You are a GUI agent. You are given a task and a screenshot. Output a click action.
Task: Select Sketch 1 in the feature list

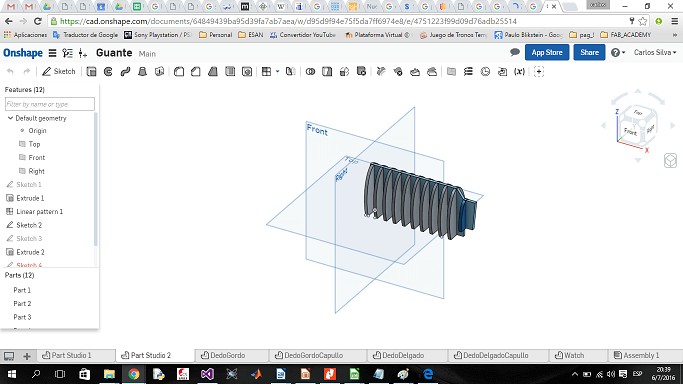click(29, 185)
